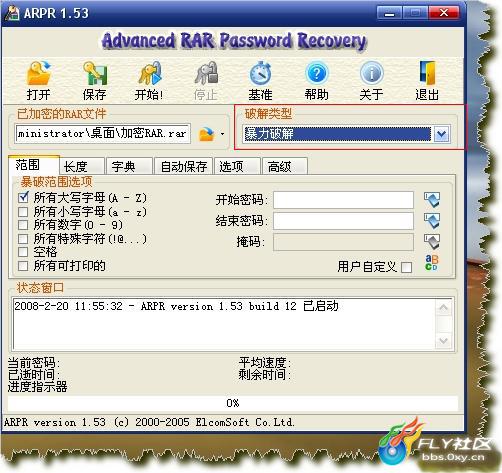Run the 基准 benchmark stopwatch icon
502x473 pixels.
pos(261,73)
